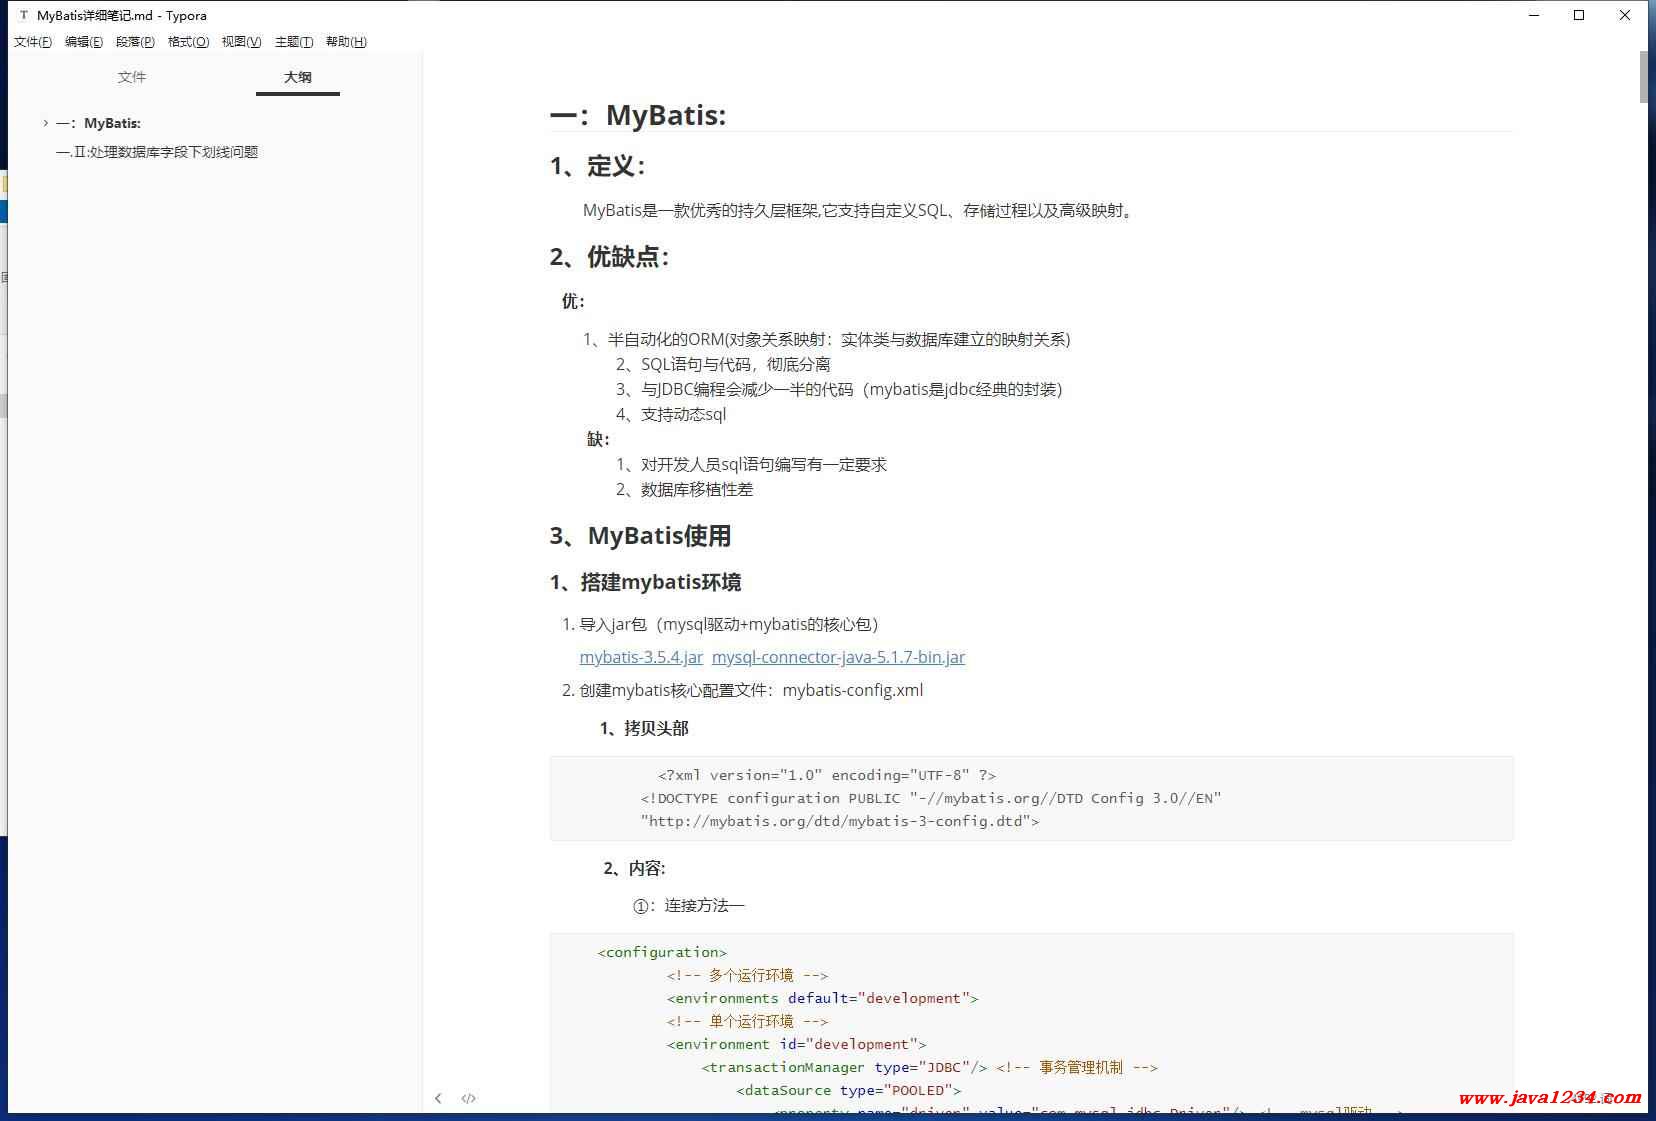Click line 与JDBC编程会减少一半的代码
The height and width of the screenshot is (1121, 1656).
(x=839, y=389)
